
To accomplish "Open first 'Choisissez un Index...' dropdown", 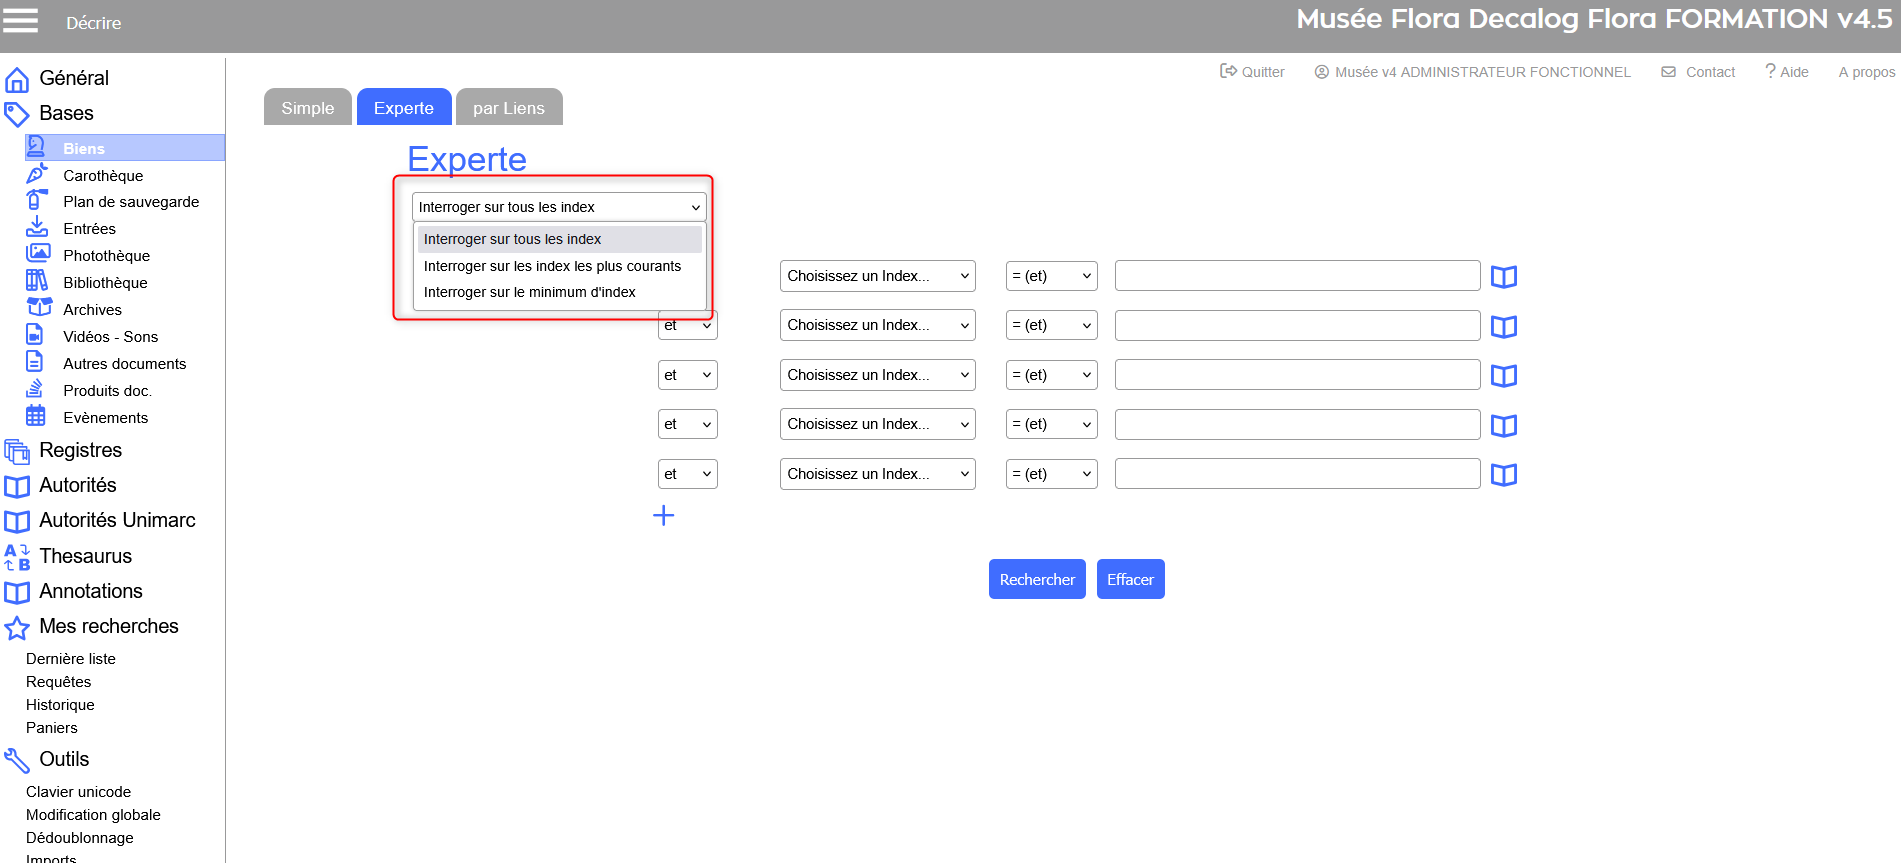I will (877, 276).
